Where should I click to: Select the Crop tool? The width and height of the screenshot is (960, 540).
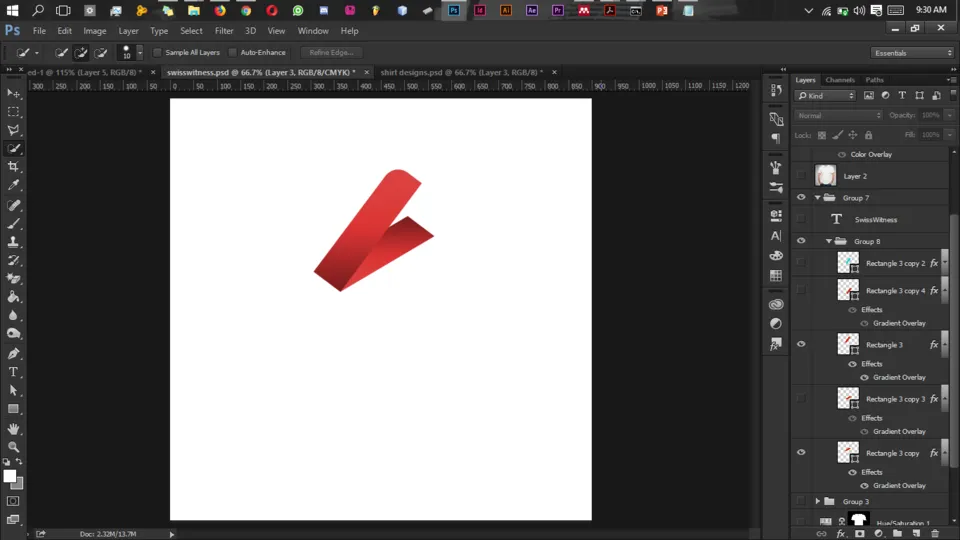pos(14,167)
